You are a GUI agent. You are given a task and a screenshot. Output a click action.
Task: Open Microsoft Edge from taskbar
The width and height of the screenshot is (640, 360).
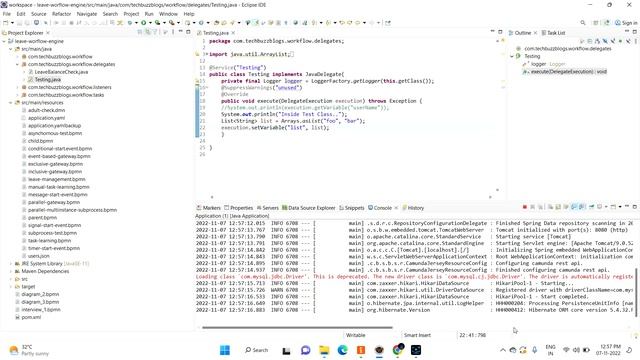click(x=342, y=350)
